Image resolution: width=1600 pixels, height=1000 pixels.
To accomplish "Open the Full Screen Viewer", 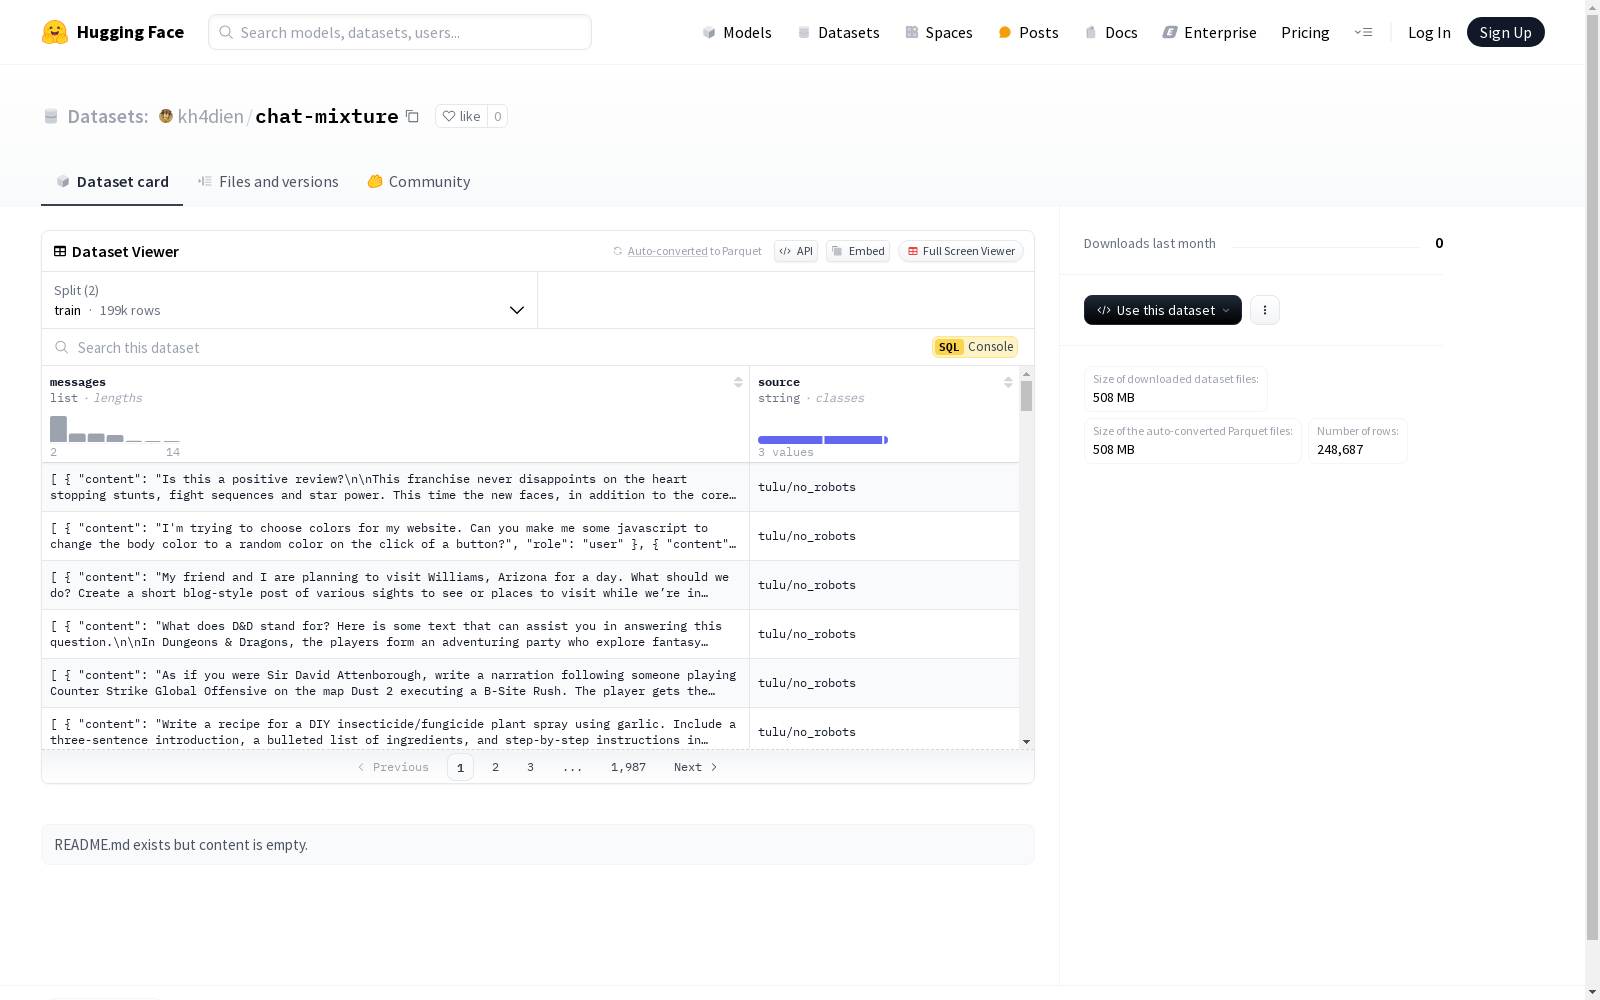I will point(961,251).
